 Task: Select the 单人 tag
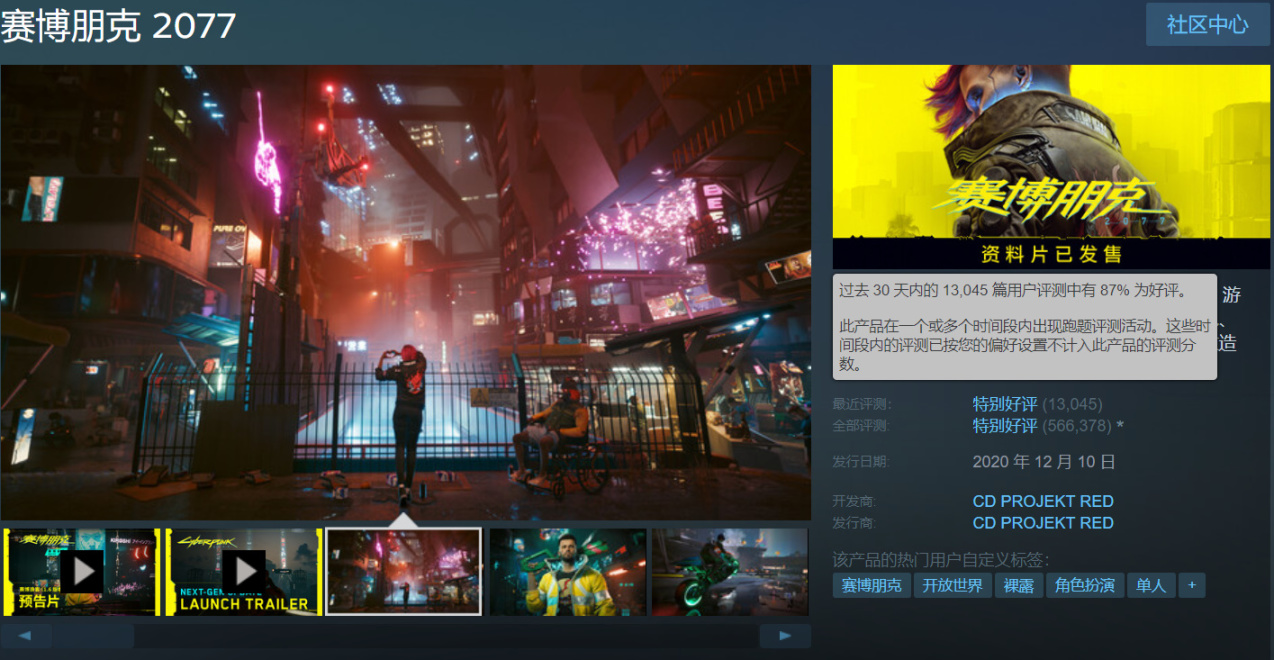click(1151, 585)
